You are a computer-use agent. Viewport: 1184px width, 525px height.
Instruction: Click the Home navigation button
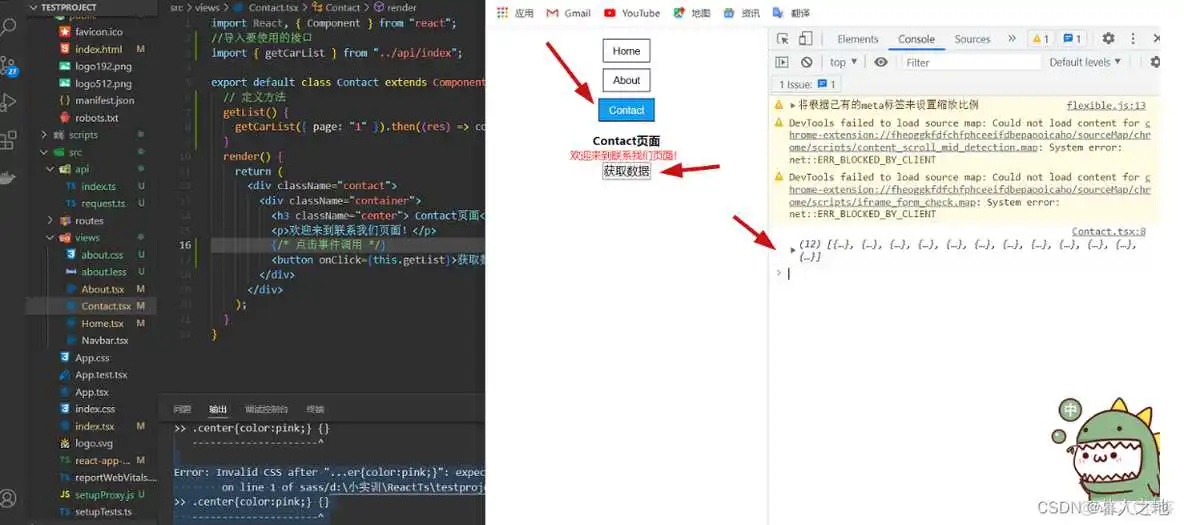click(x=626, y=51)
